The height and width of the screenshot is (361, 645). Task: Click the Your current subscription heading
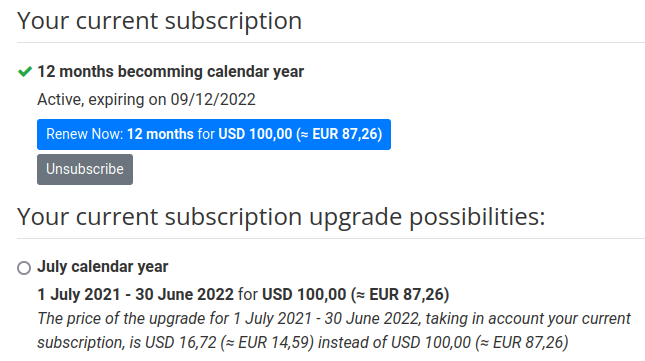click(x=160, y=21)
